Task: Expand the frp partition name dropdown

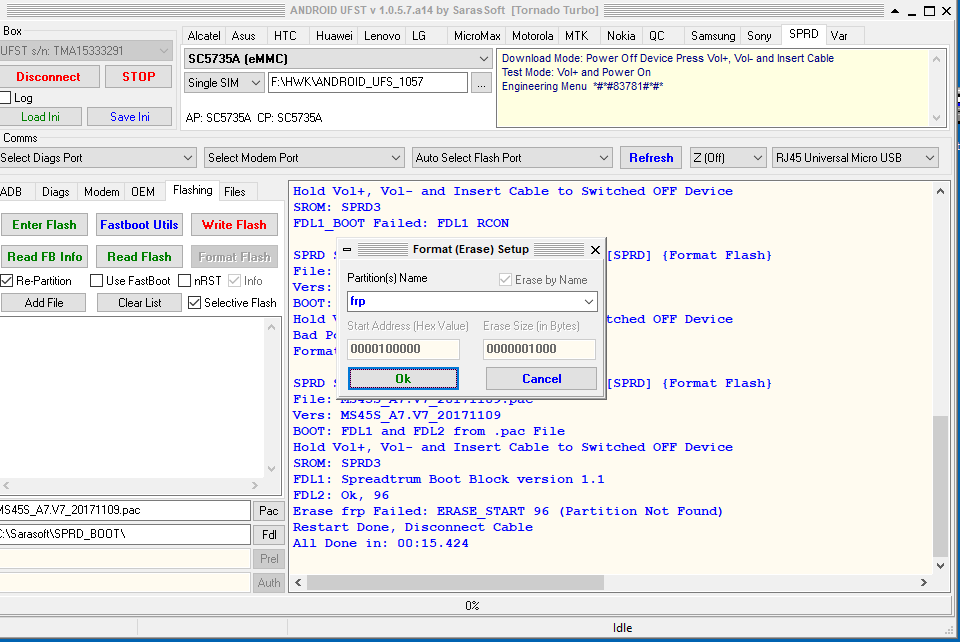Action: pos(588,302)
